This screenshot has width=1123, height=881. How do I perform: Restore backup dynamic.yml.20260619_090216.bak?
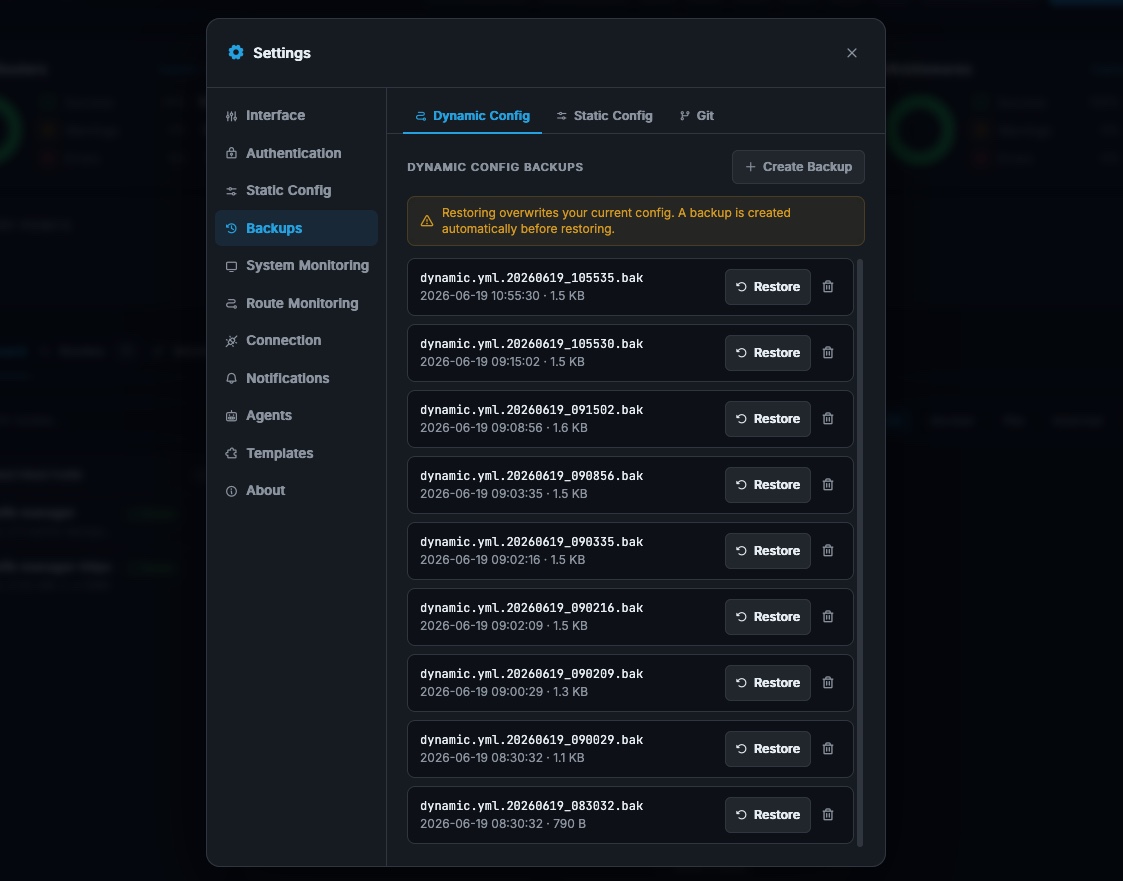click(768, 616)
